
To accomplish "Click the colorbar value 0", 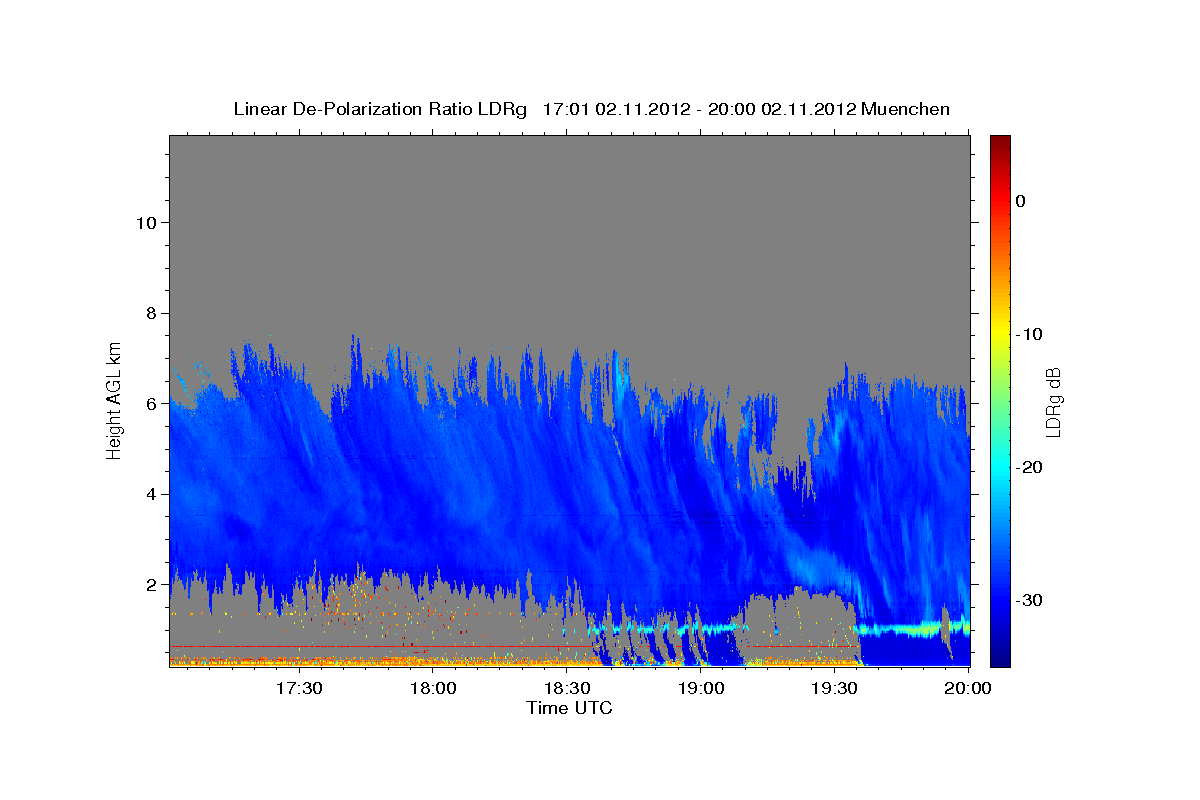I will point(1021,201).
